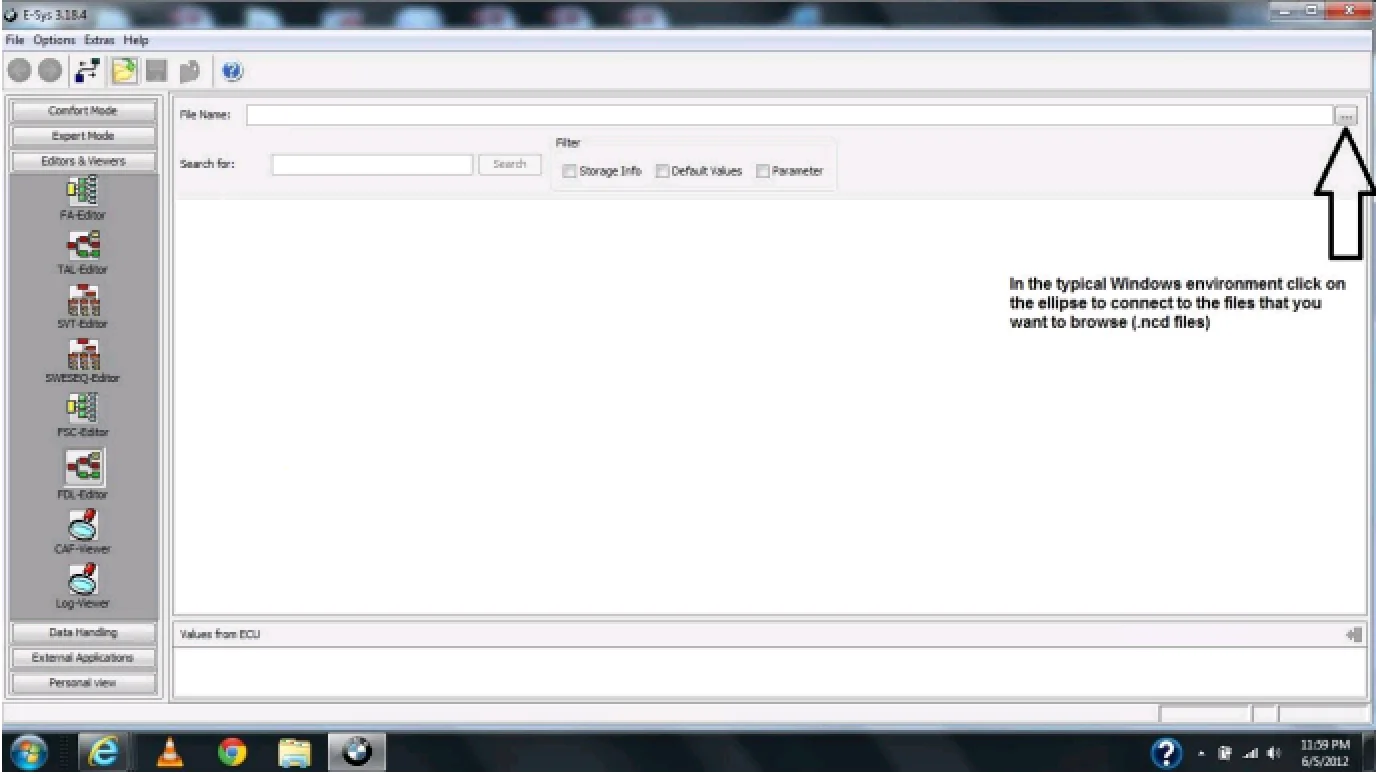Collapse the Editors & Viewers section
This screenshot has height=774, width=1376.
click(83, 161)
